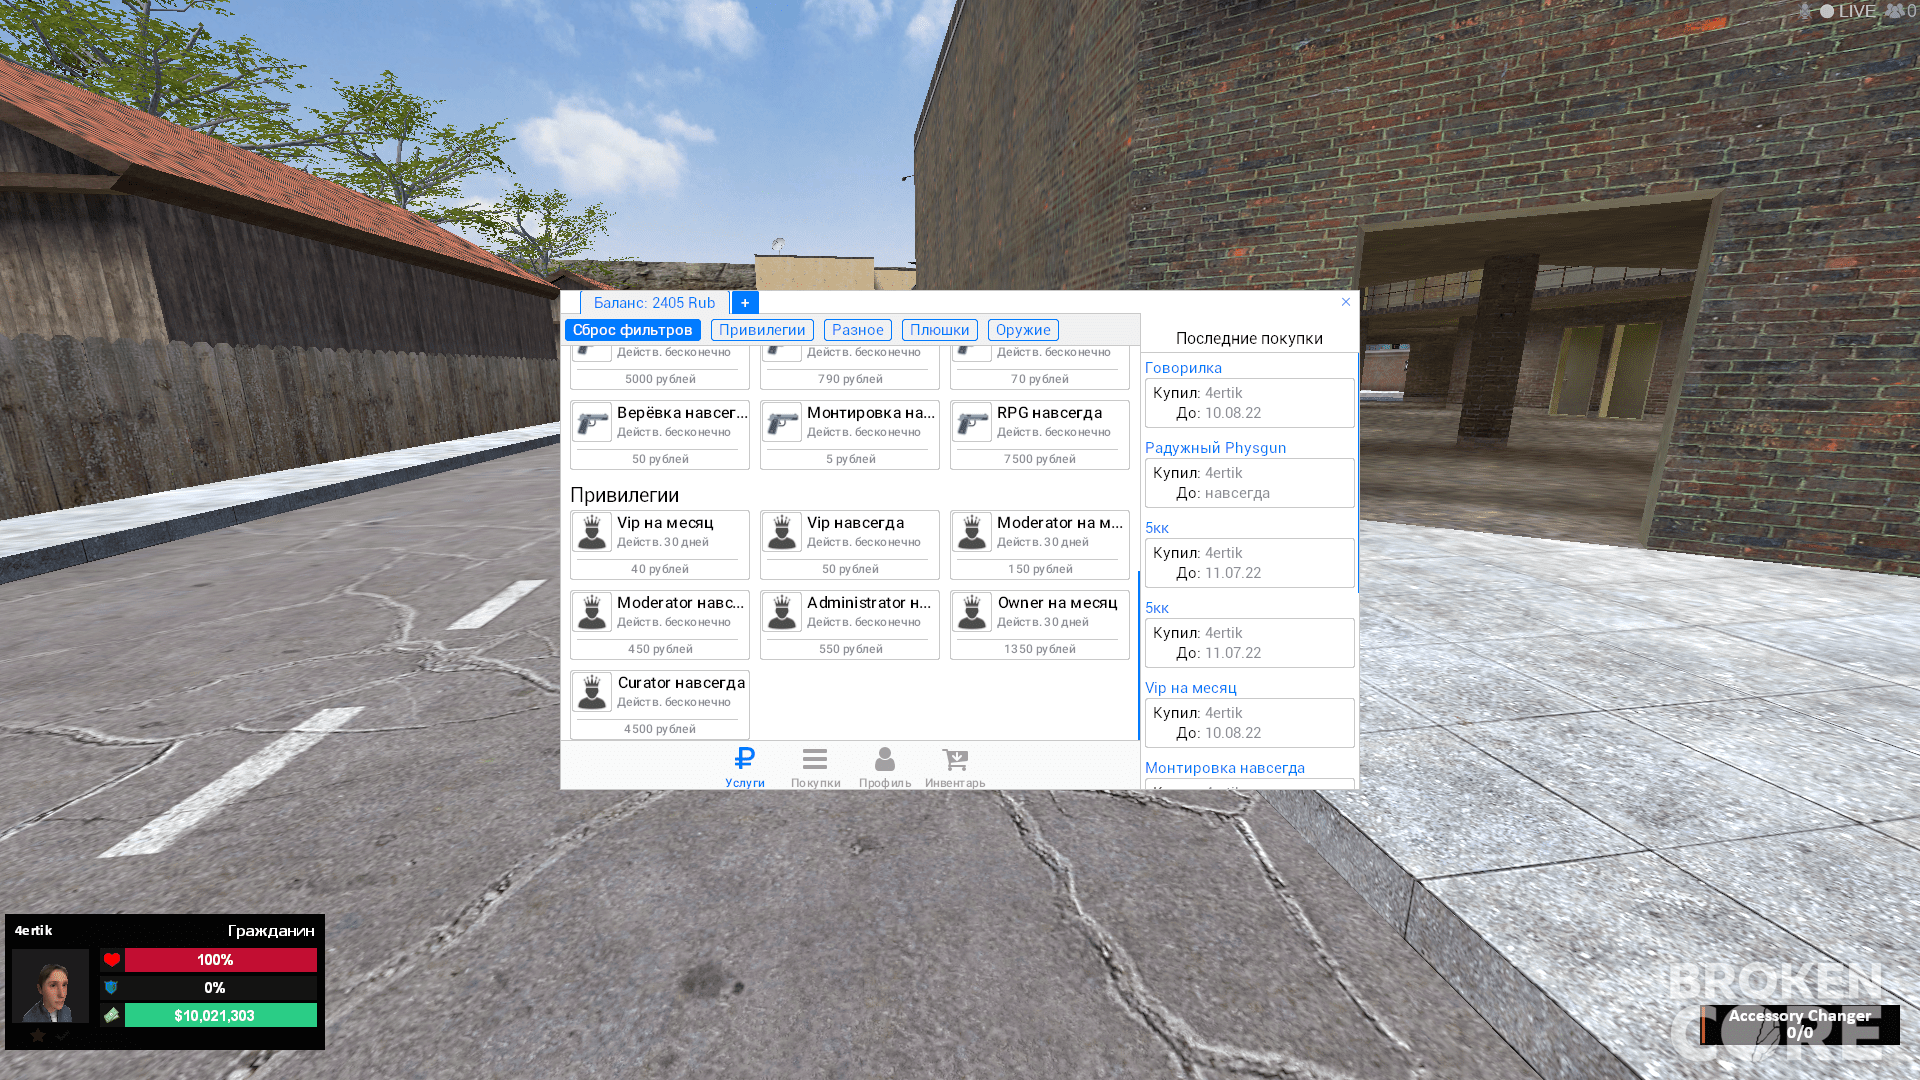Click the pistol icon of Верёвка навсегда

592,422
